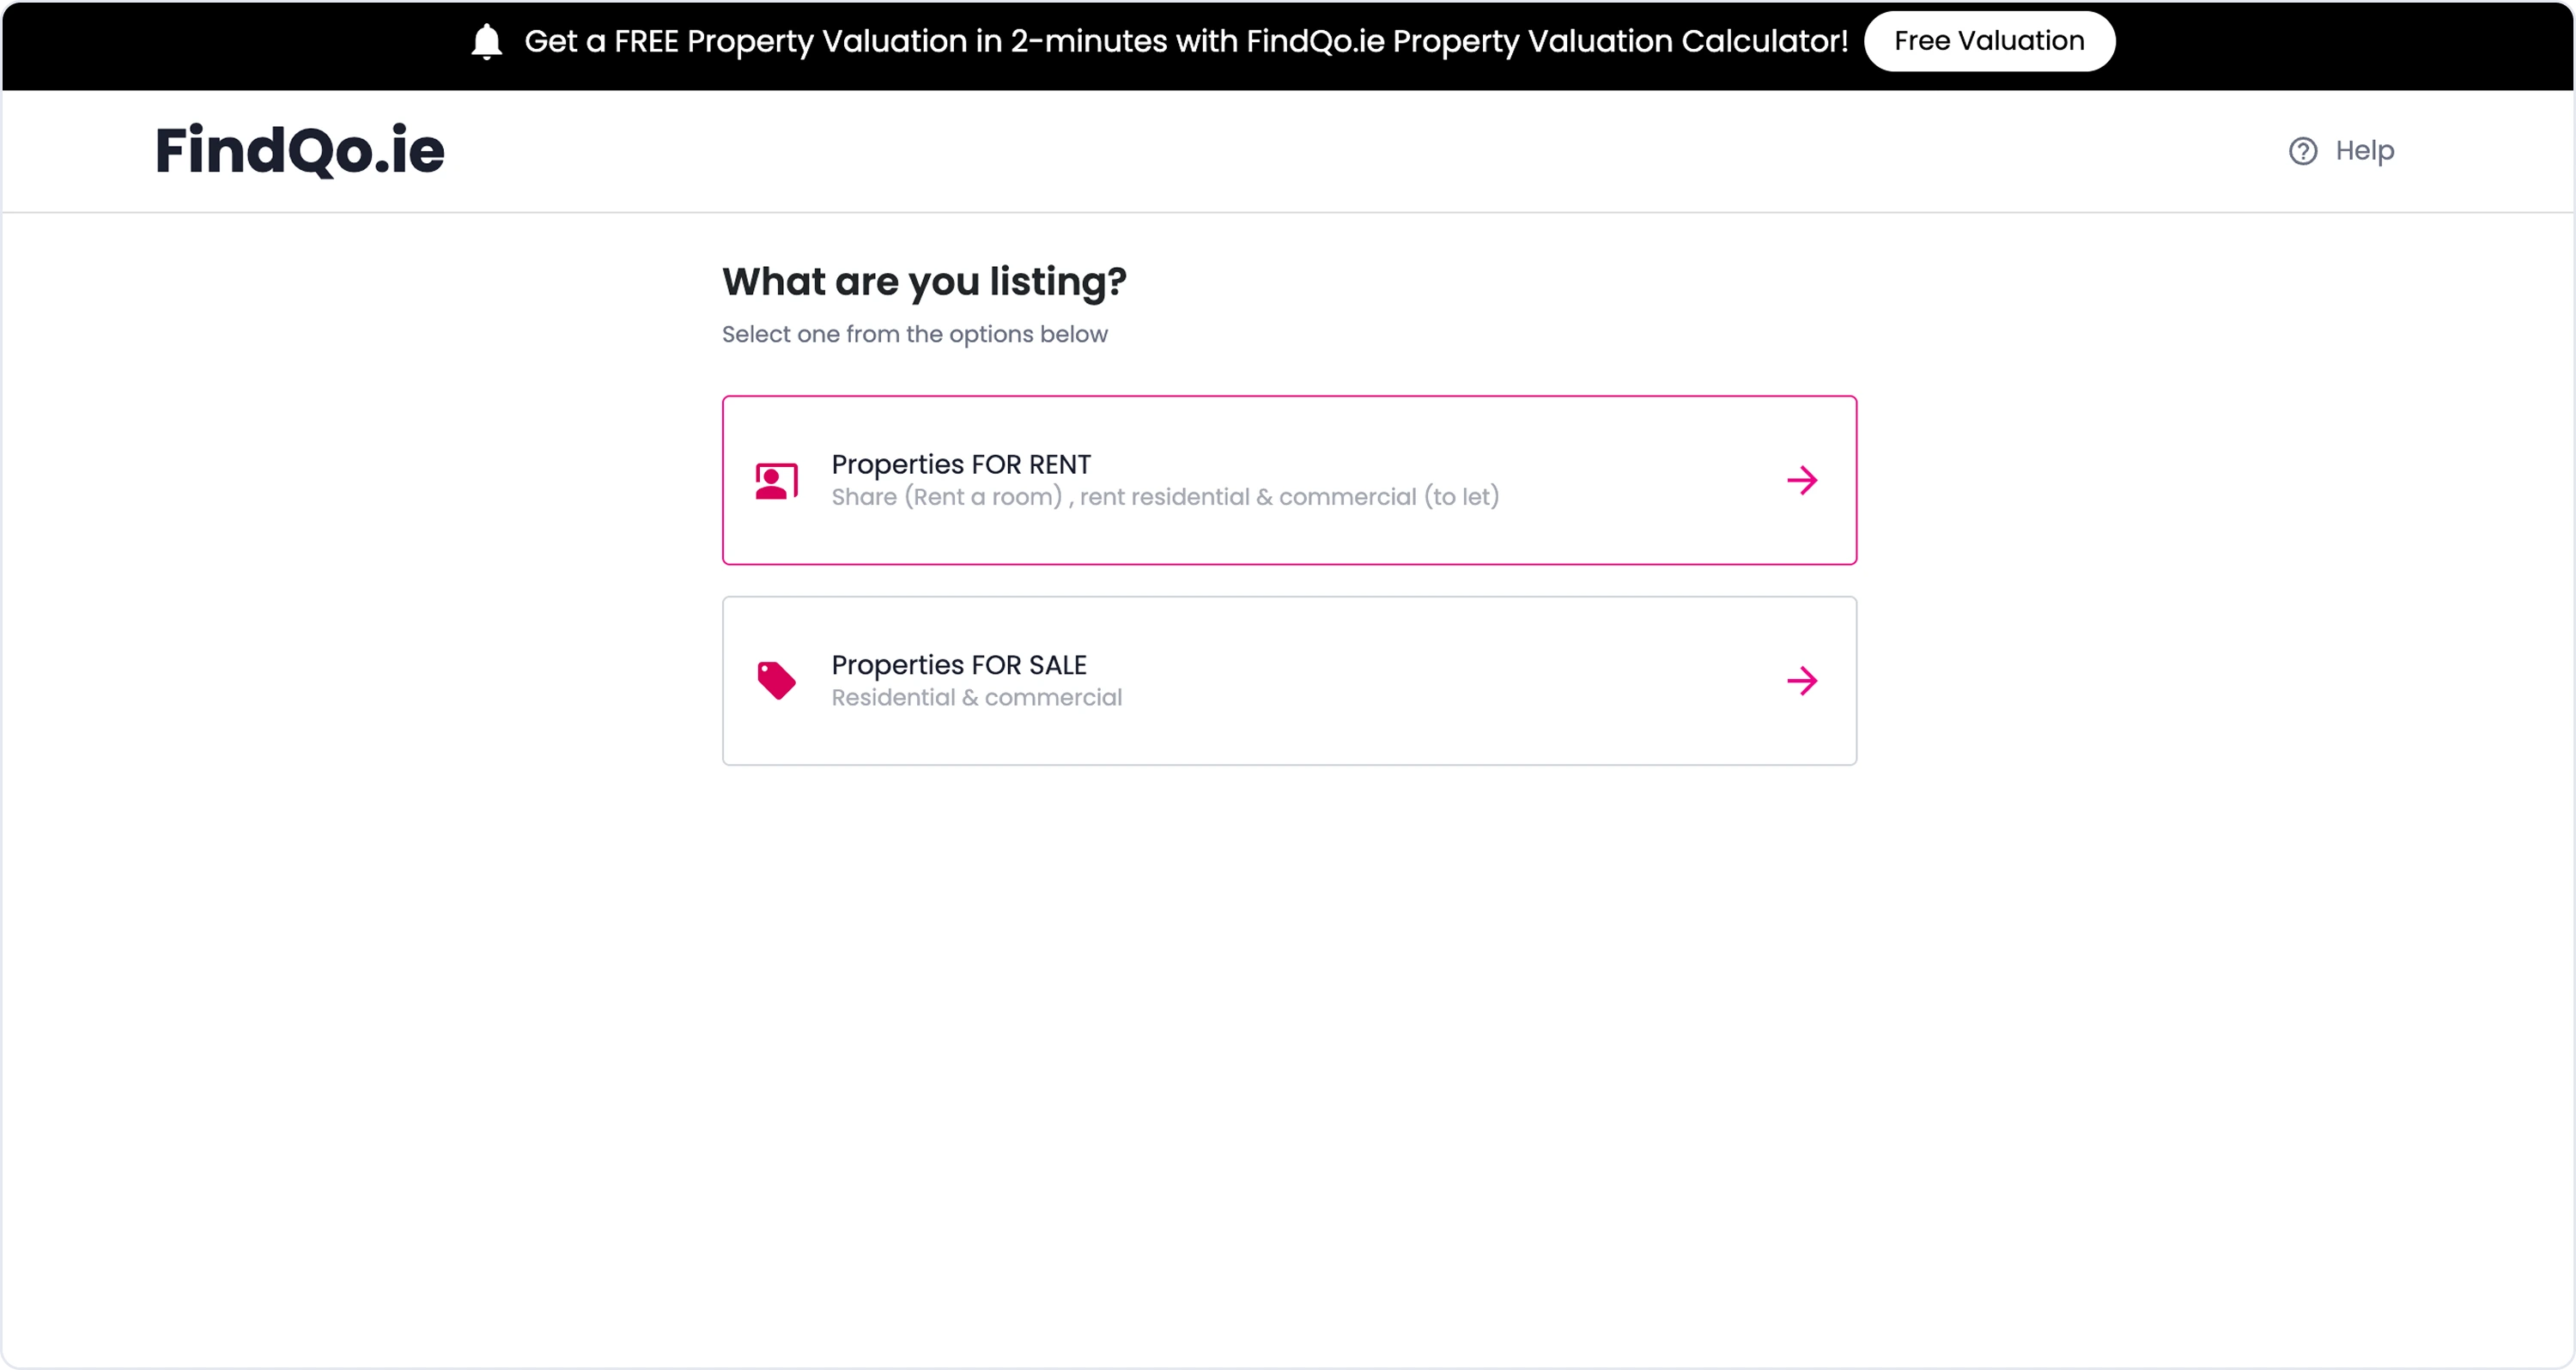This screenshot has height=1370, width=2576.
Task: Click Select one from the options text
Action: pyautogui.click(x=914, y=334)
